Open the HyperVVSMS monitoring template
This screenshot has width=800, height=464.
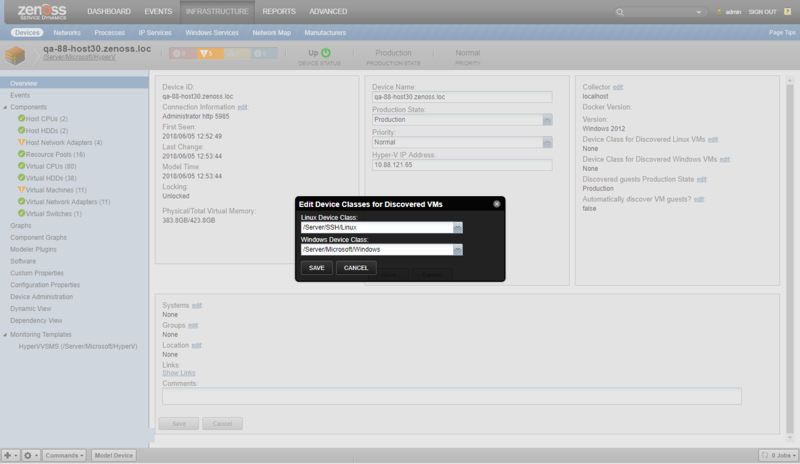coord(78,346)
